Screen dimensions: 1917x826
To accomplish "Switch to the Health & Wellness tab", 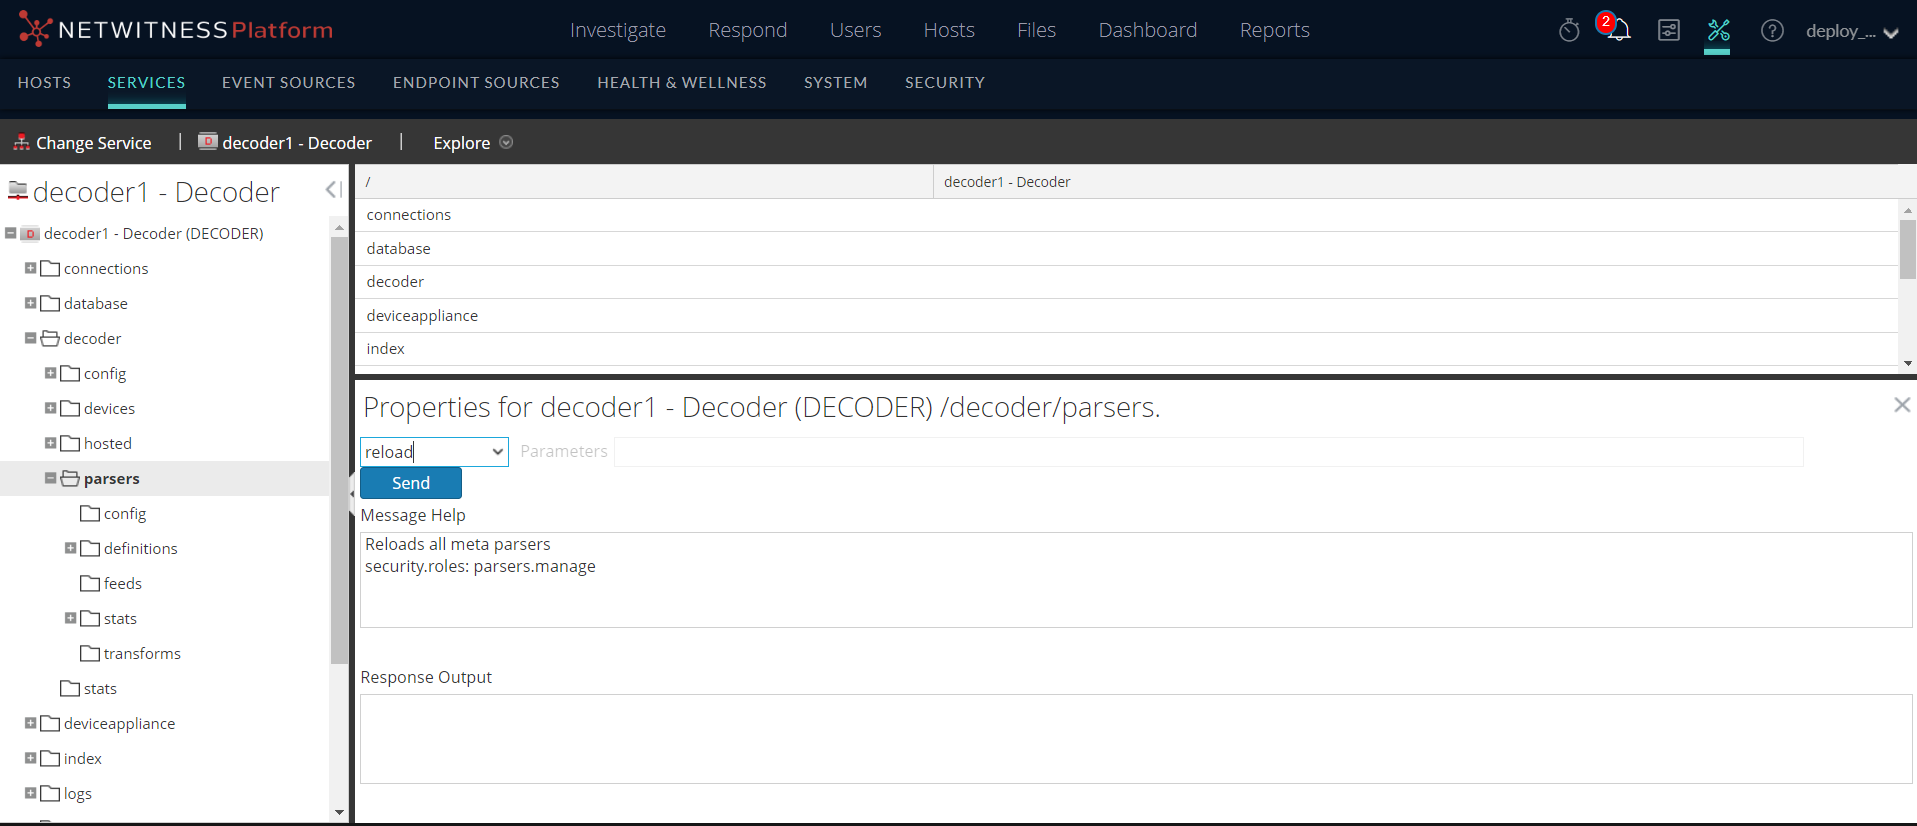I will click(681, 83).
